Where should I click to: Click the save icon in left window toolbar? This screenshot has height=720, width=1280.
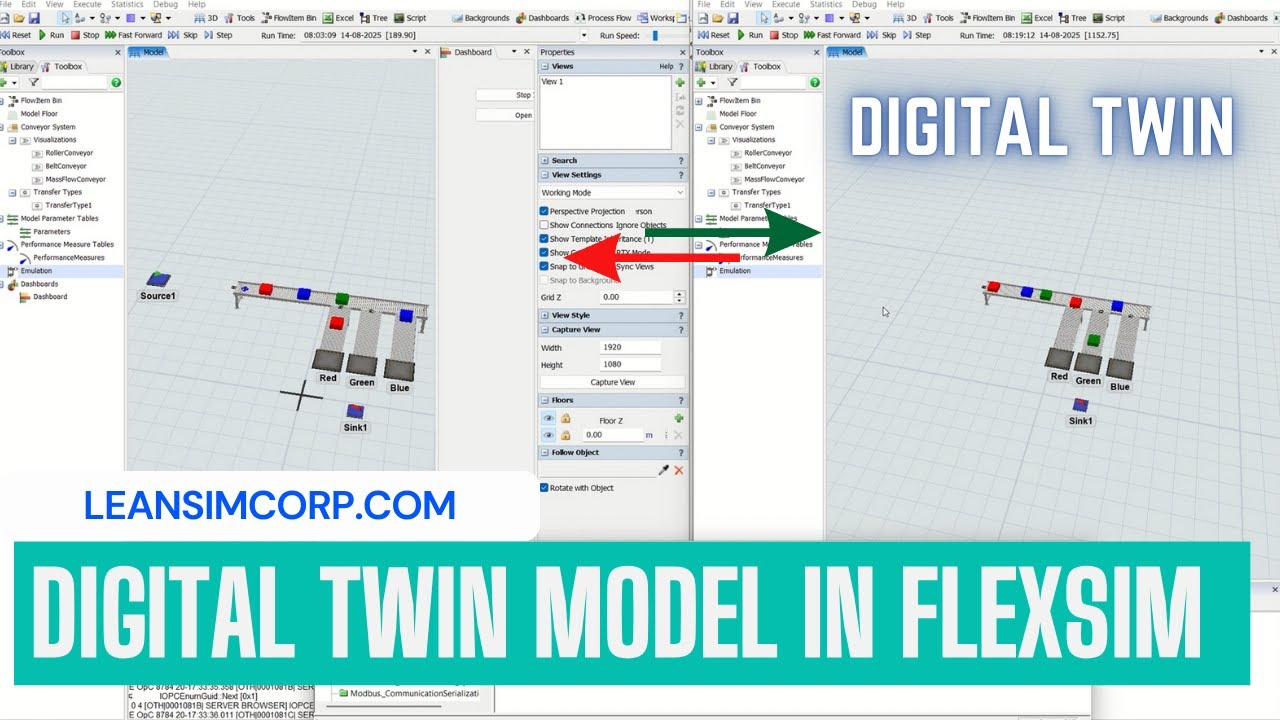[34, 18]
